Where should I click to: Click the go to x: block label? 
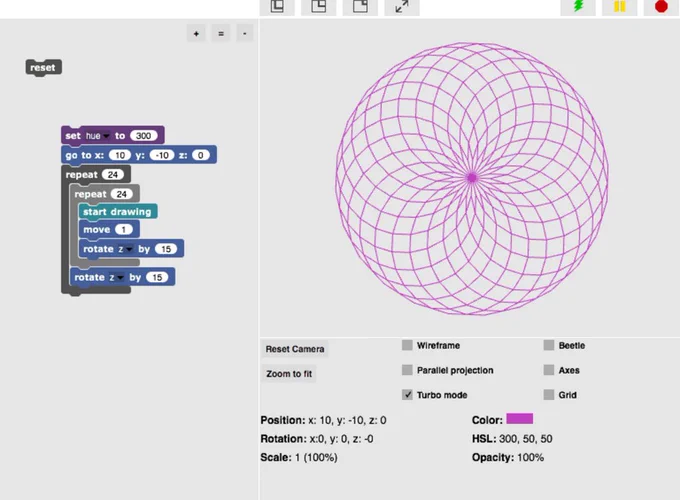click(x=85, y=155)
